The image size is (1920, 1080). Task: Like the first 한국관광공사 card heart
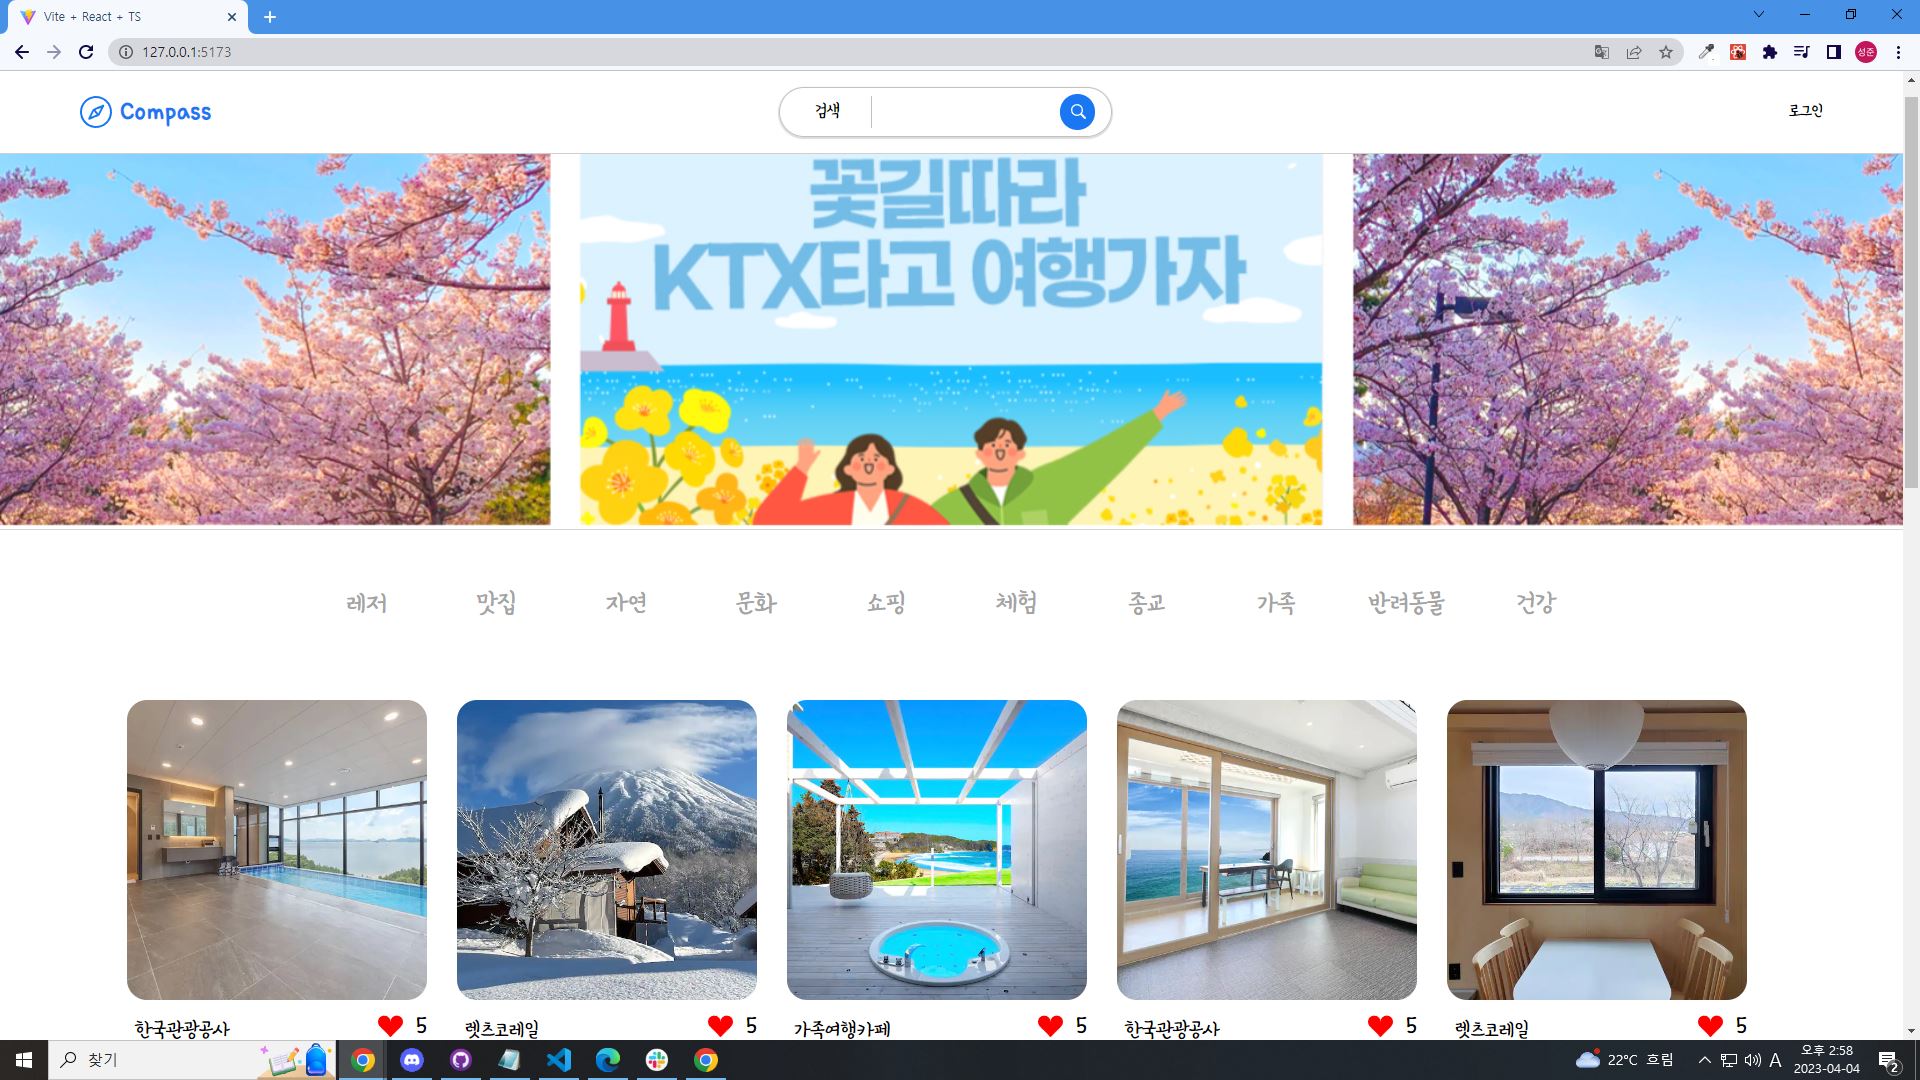[390, 1026]
